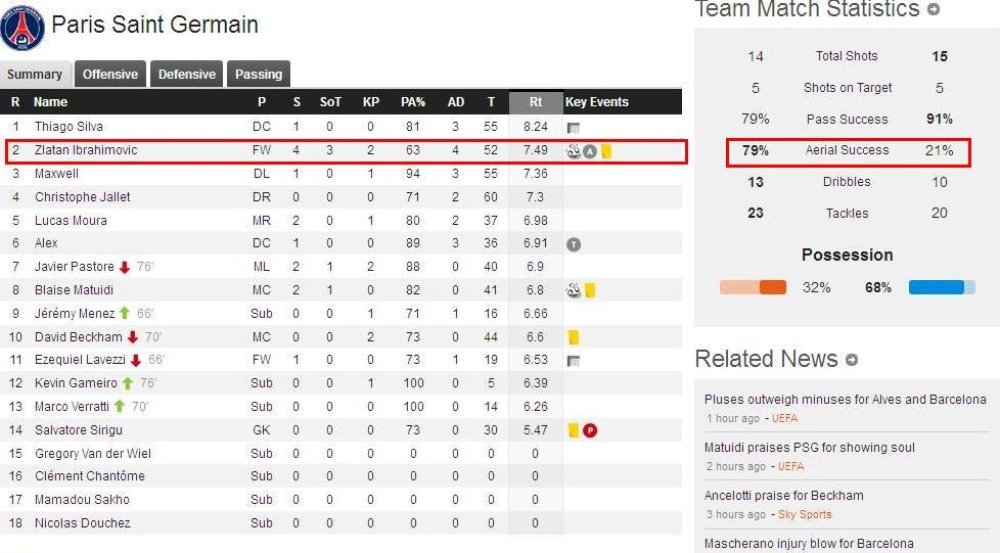1000x553 pixels.
Task: Open the Passing tab
Action: pos(258,74)
